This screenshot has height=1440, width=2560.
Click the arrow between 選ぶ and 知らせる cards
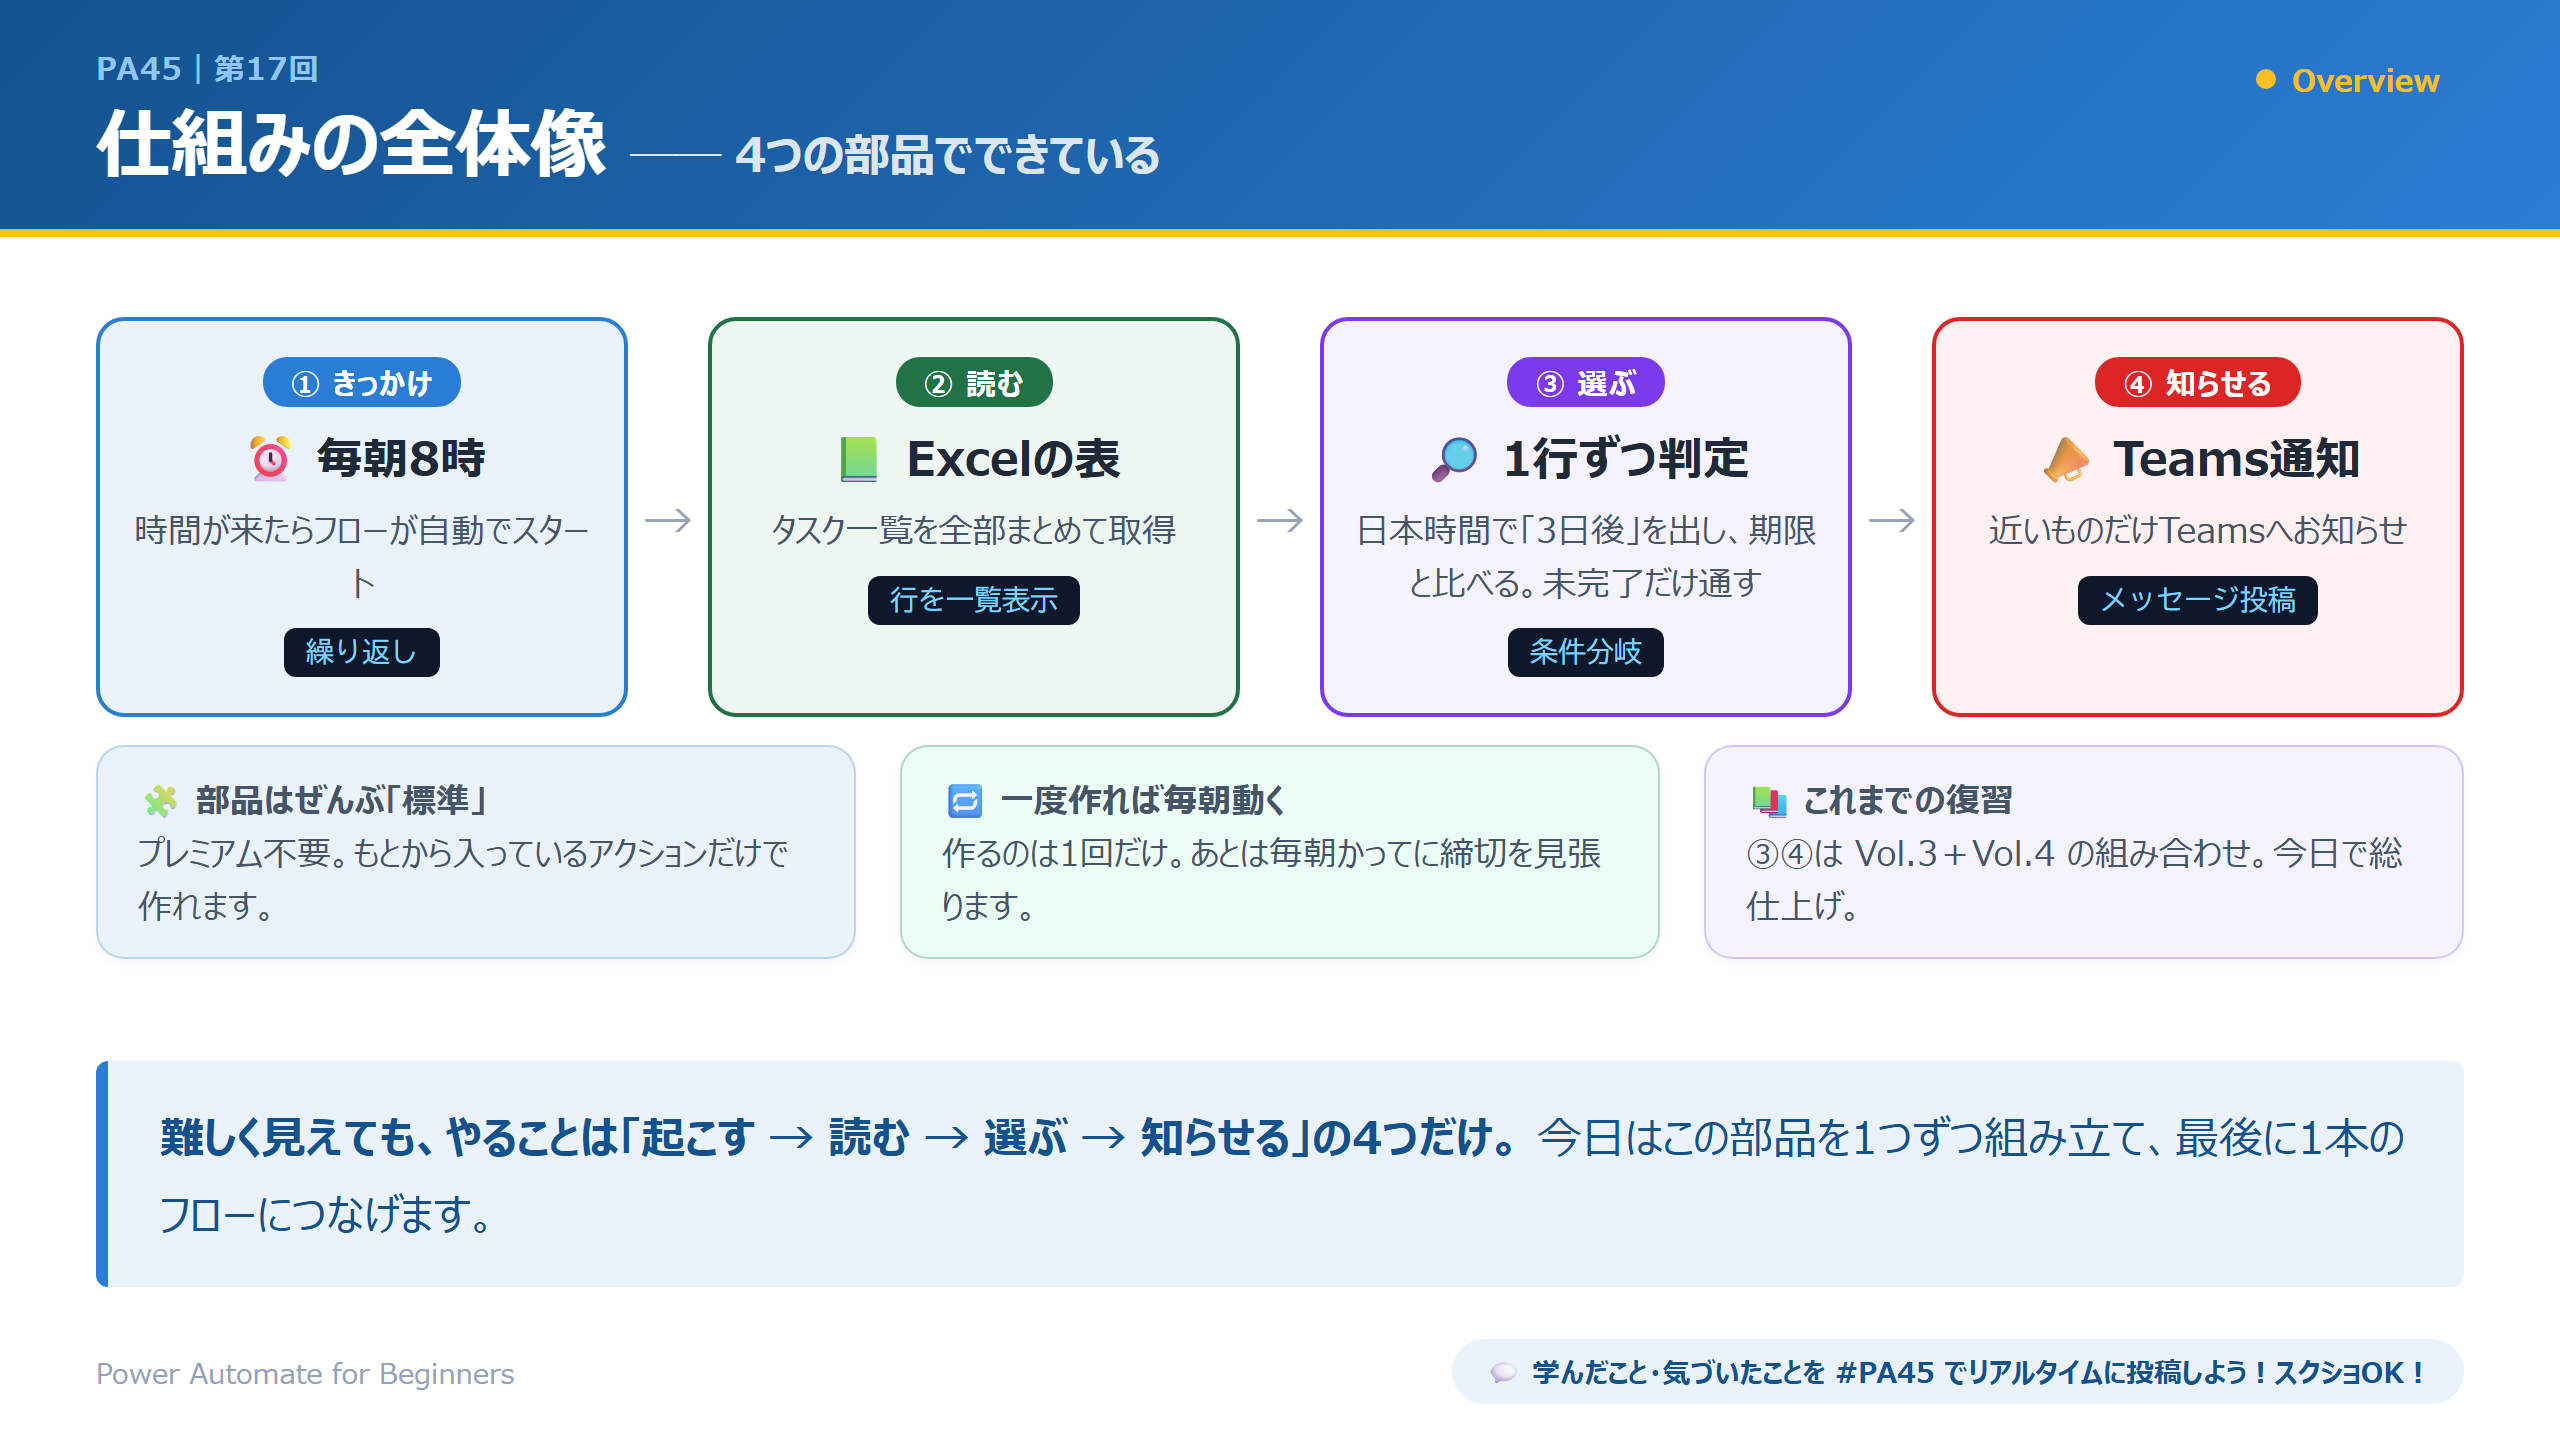click(x=1892, y=520)
